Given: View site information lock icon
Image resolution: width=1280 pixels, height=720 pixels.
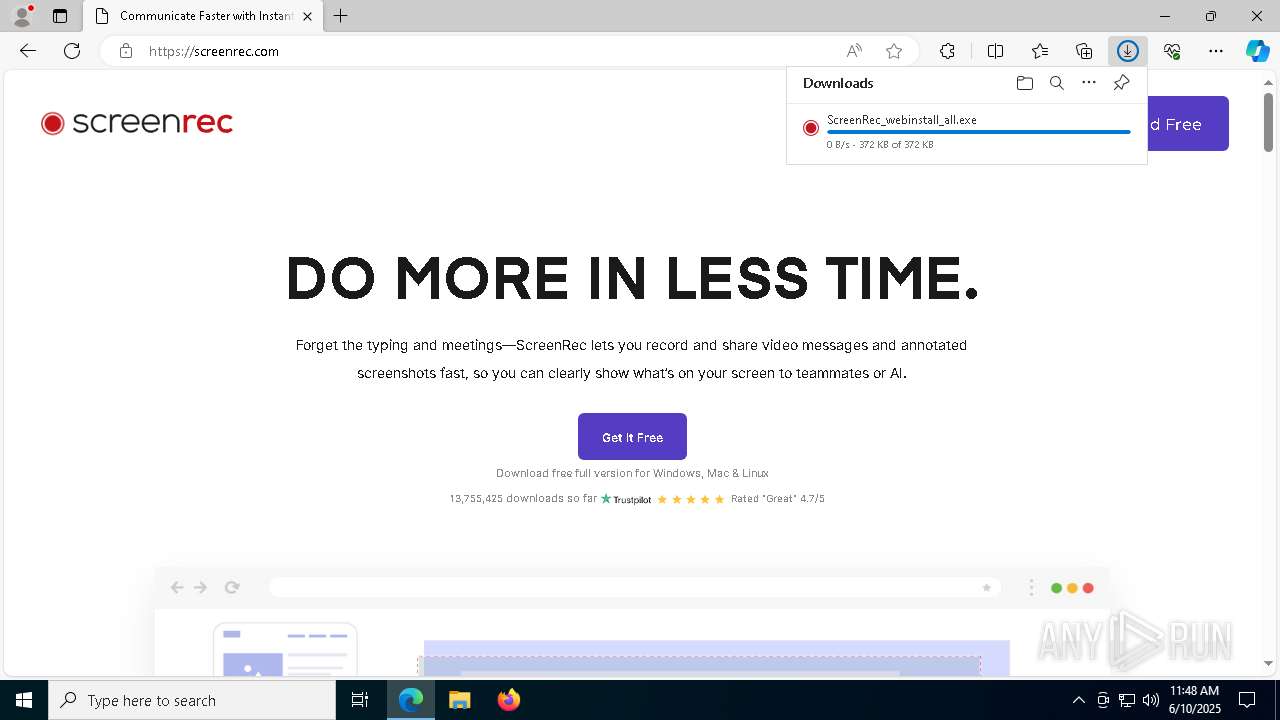Looking at the screenshot, I should pyautogui.click(x=125, y=51).
